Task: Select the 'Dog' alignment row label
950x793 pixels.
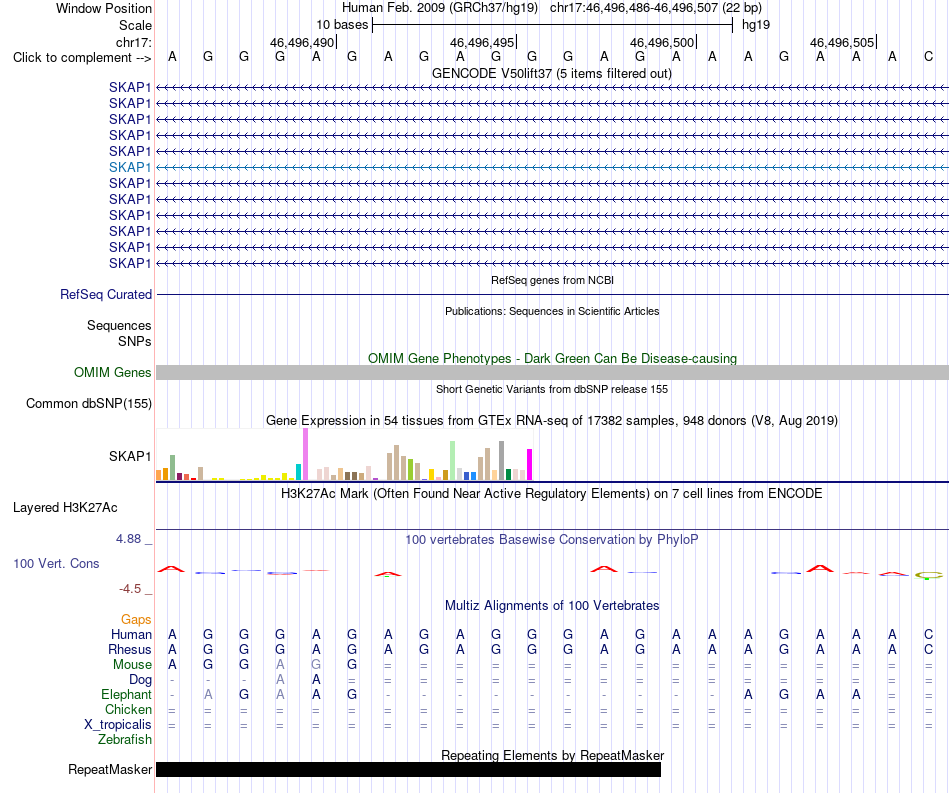Action: pos(140,680)
